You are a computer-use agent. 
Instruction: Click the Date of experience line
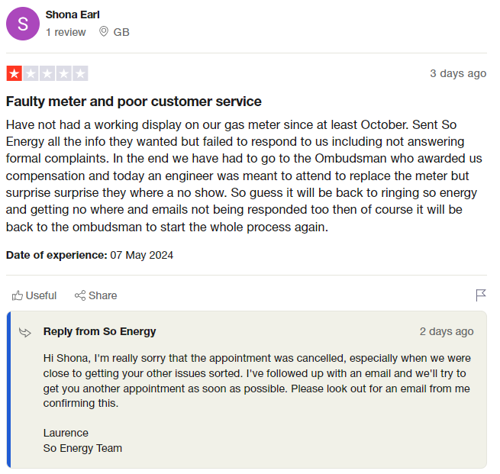(90, 255)
